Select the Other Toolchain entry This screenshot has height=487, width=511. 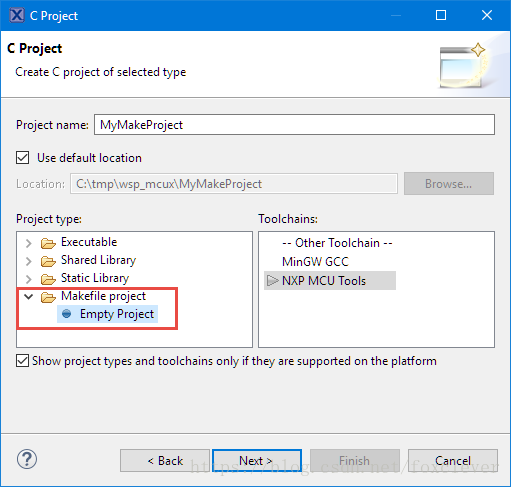point(337,243)
